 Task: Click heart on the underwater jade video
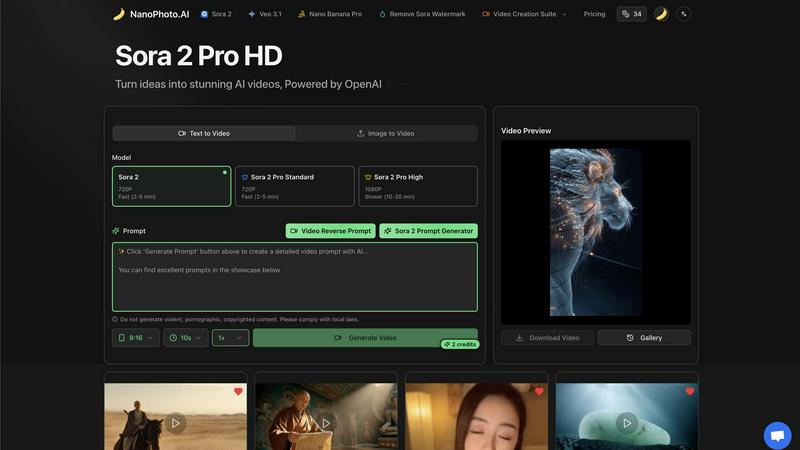point(689,391)
